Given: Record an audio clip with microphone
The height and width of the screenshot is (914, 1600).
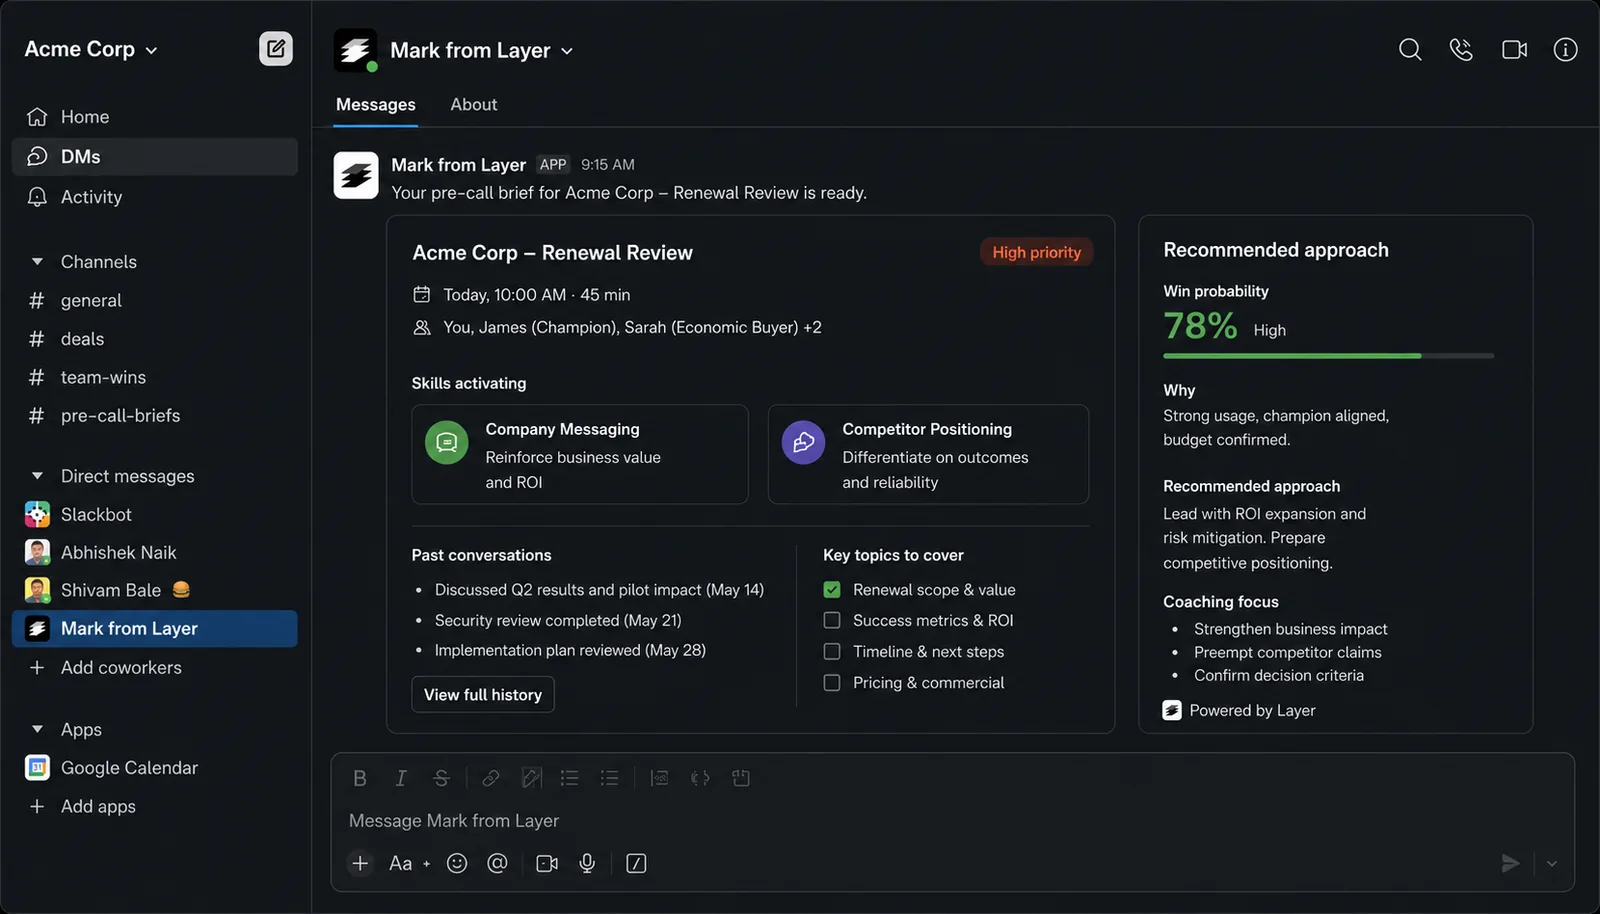Looking at the screenshot, I should coord(587,863).
